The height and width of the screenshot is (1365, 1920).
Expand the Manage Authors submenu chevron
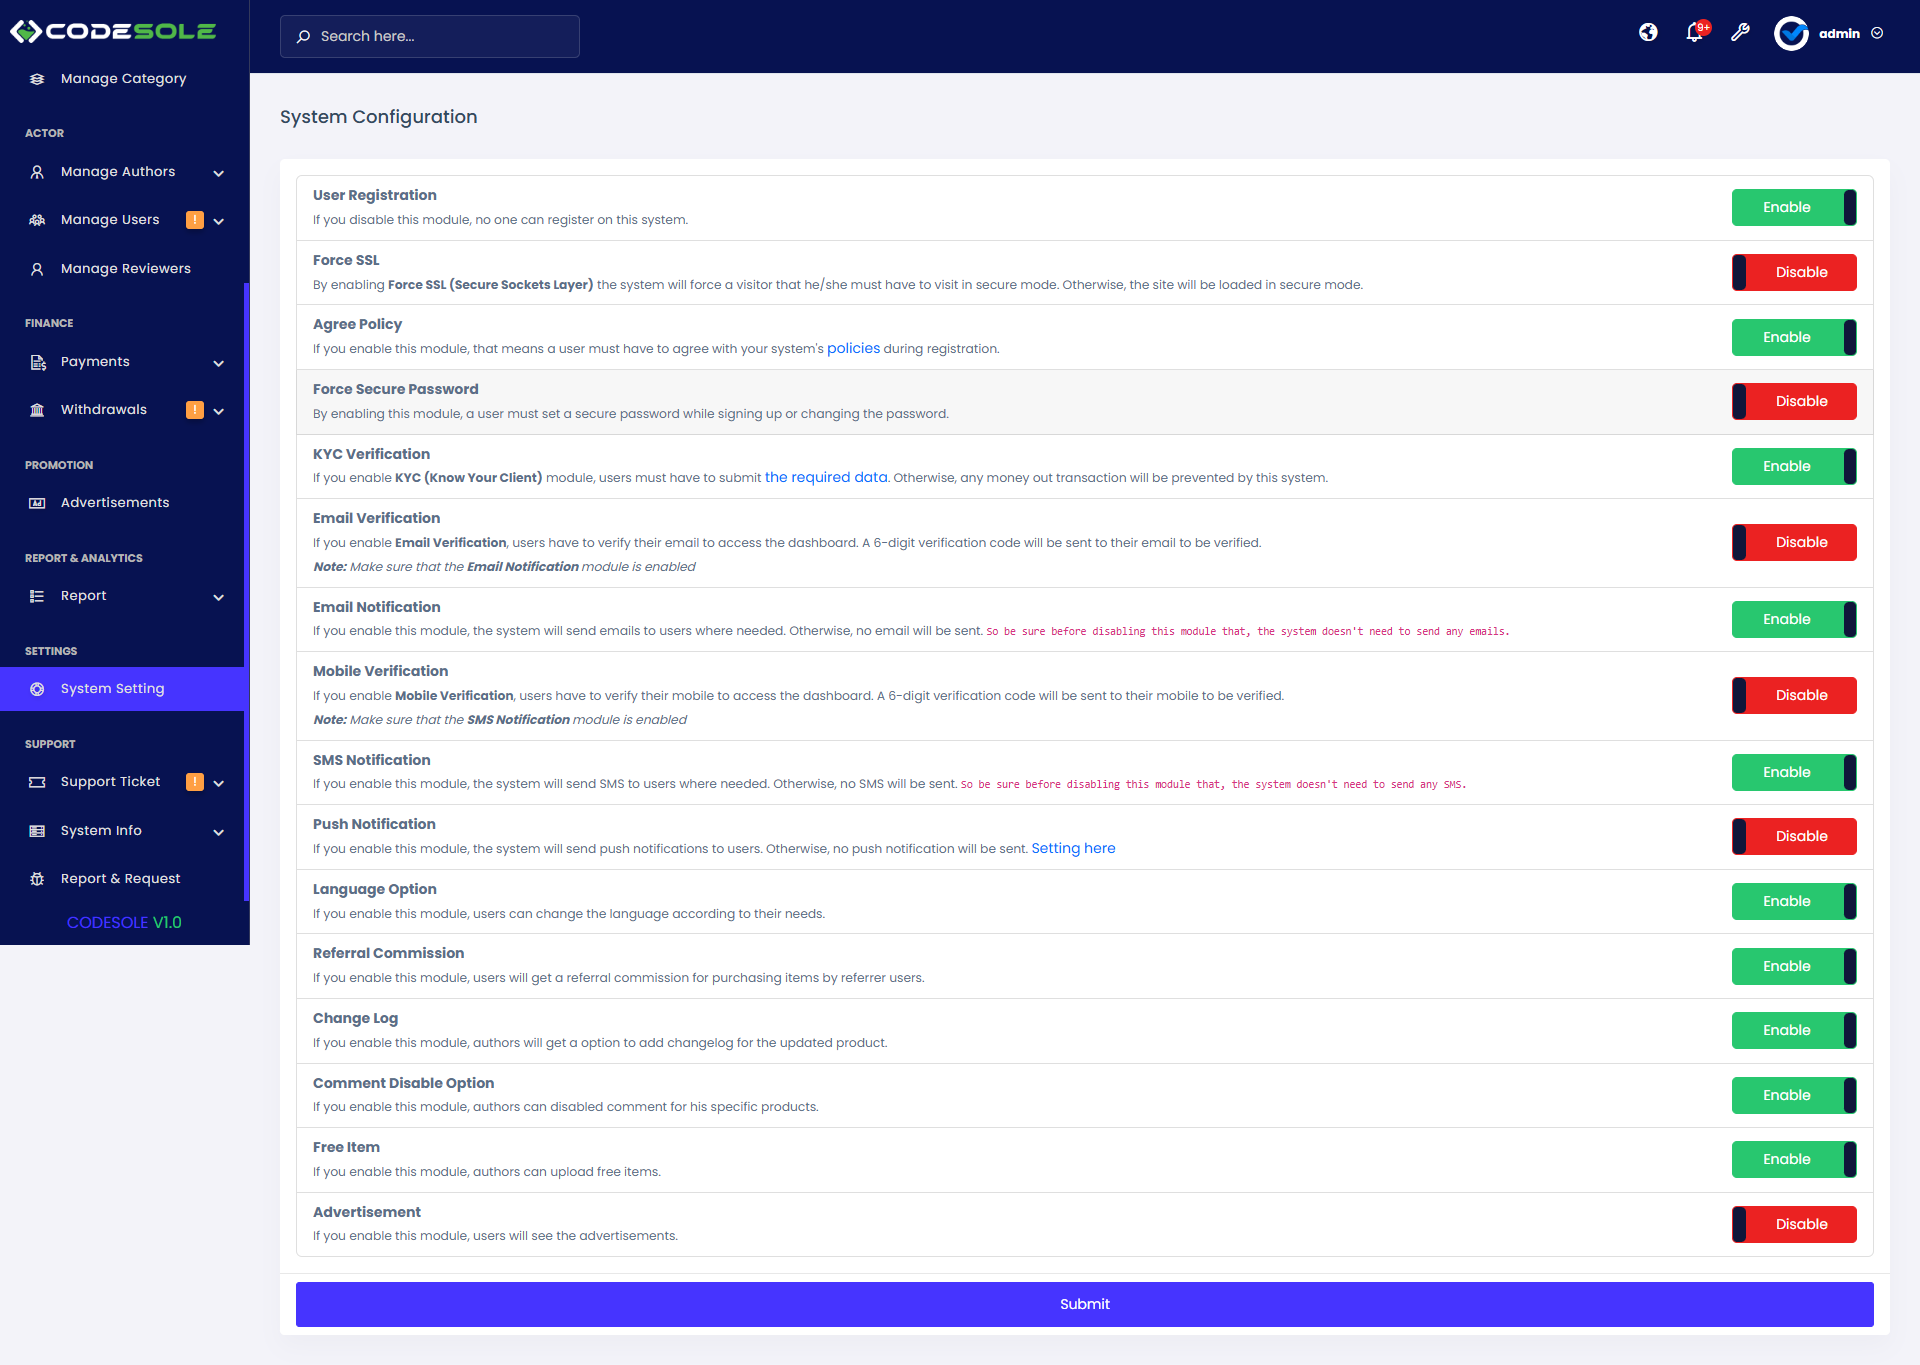(218, 173)
